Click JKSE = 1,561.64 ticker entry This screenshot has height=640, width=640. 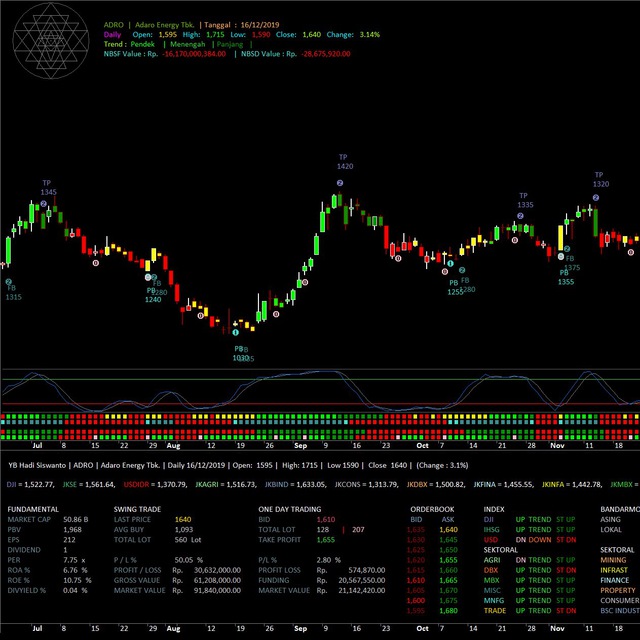pos(89,484)
